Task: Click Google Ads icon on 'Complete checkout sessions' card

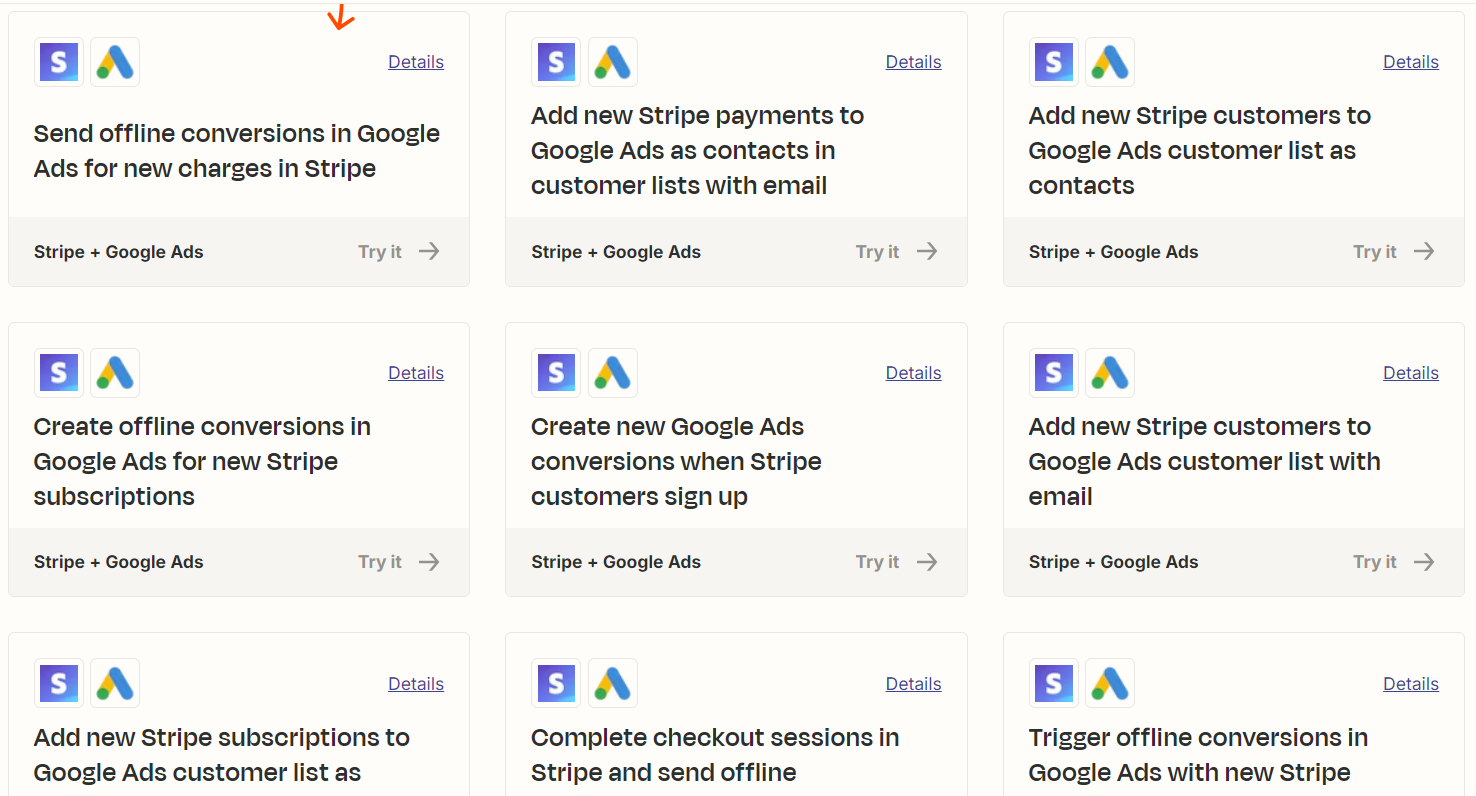Action: pyautogui.click(x=613, y=683)
